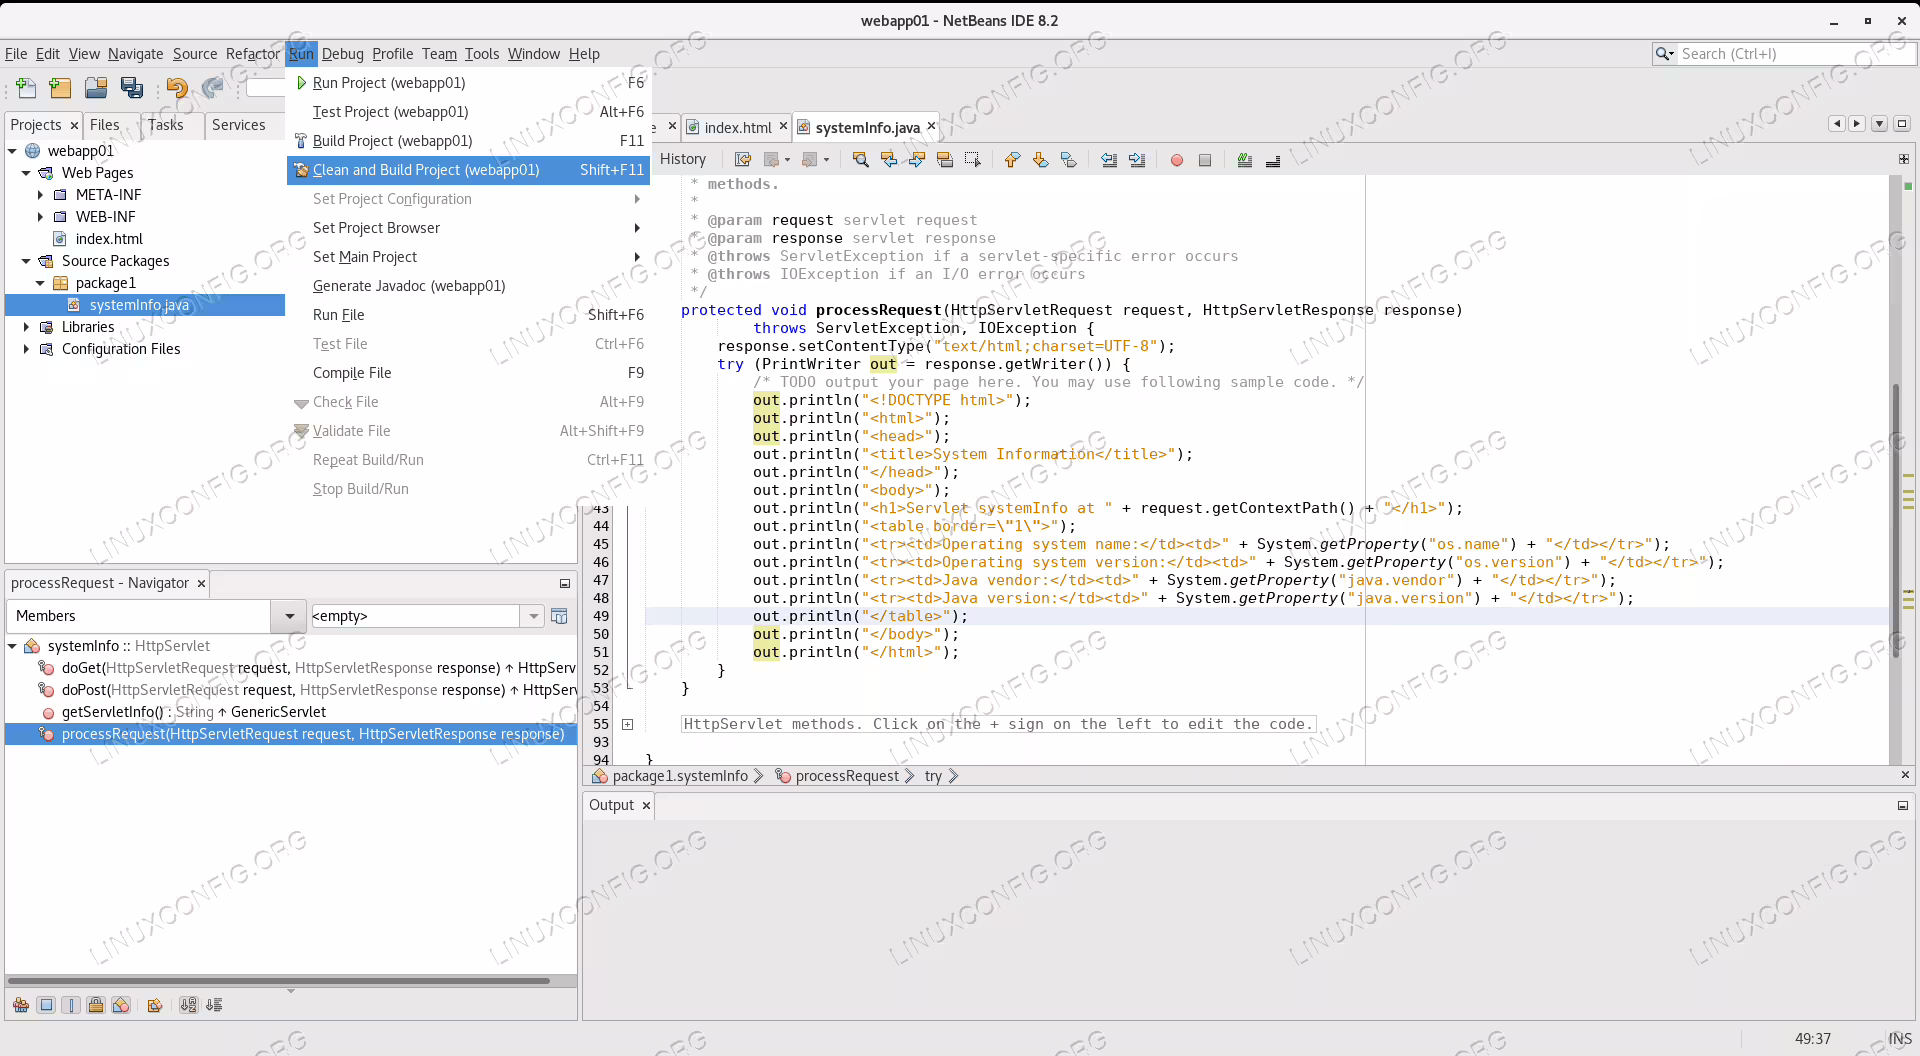Click the History view button
1920x1056 pixels.
tap(683, 159)
